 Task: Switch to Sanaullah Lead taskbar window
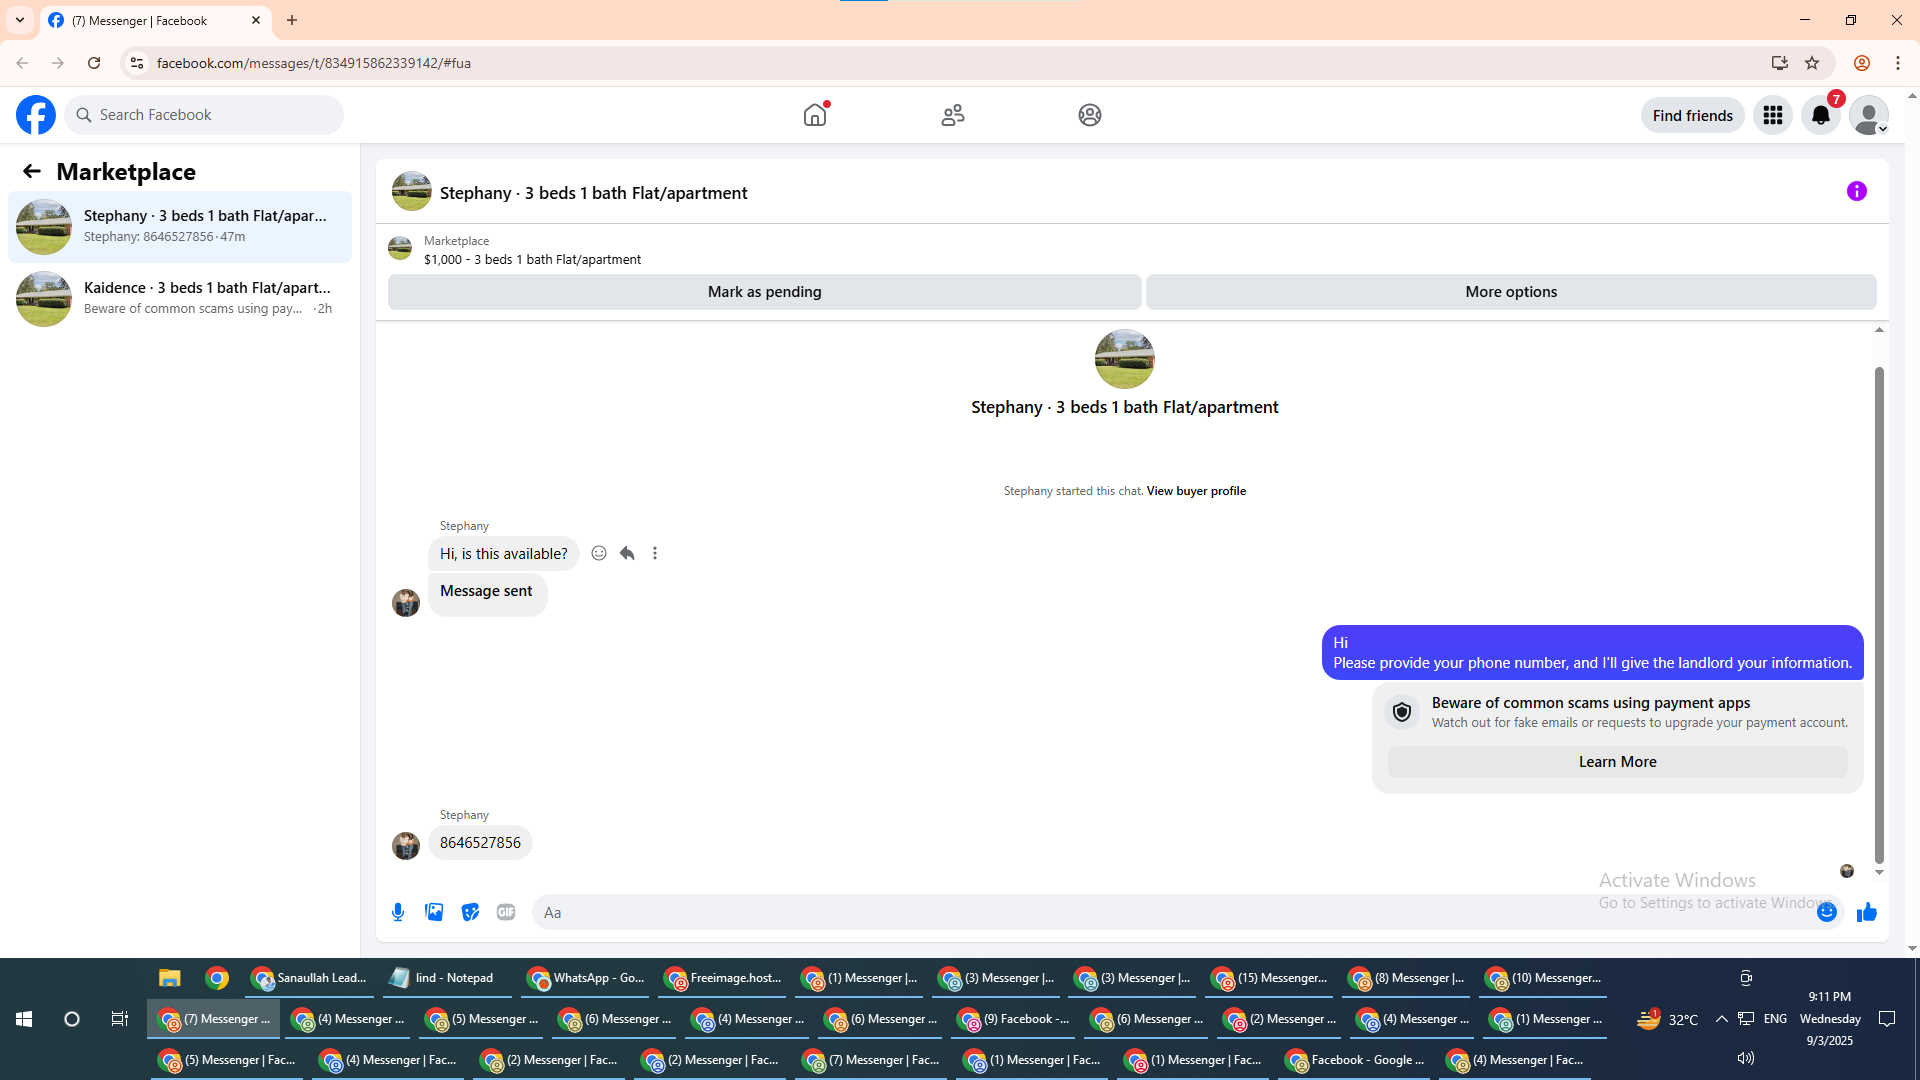310,978
